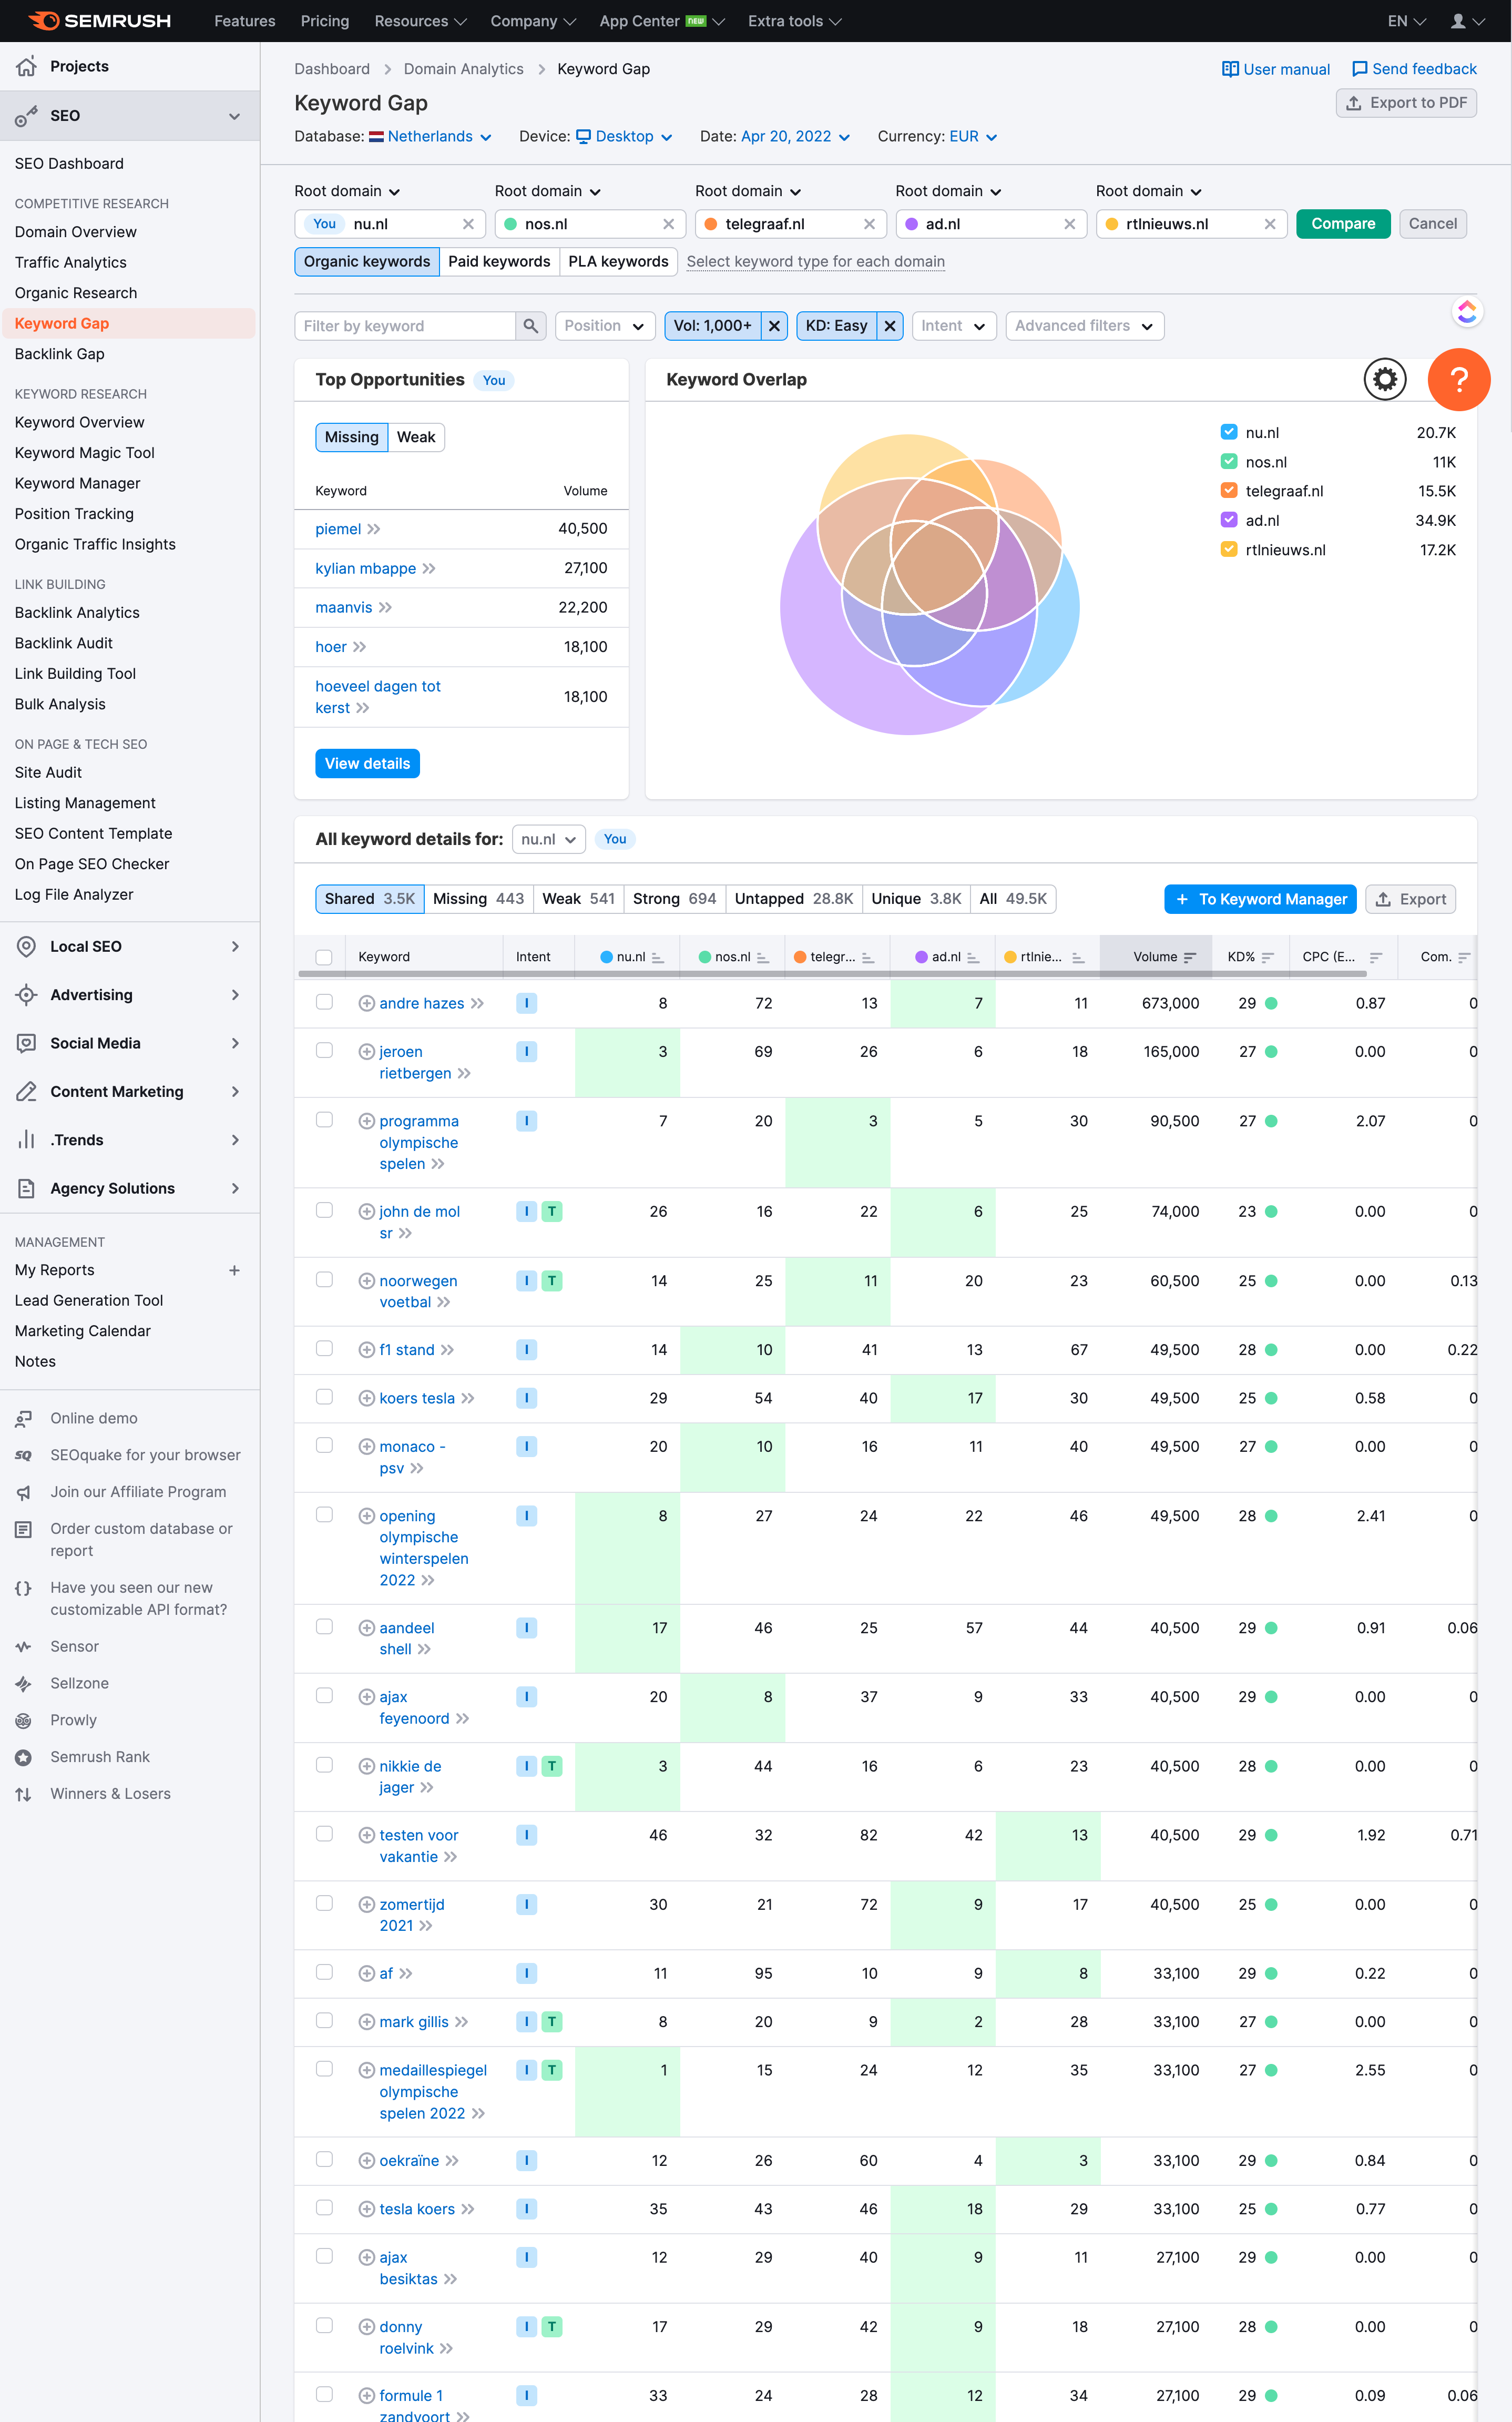1512x2422 pixels.
Task: Clear the rtlnieuws.nl domain field
Action: (x=1270, y=224)
